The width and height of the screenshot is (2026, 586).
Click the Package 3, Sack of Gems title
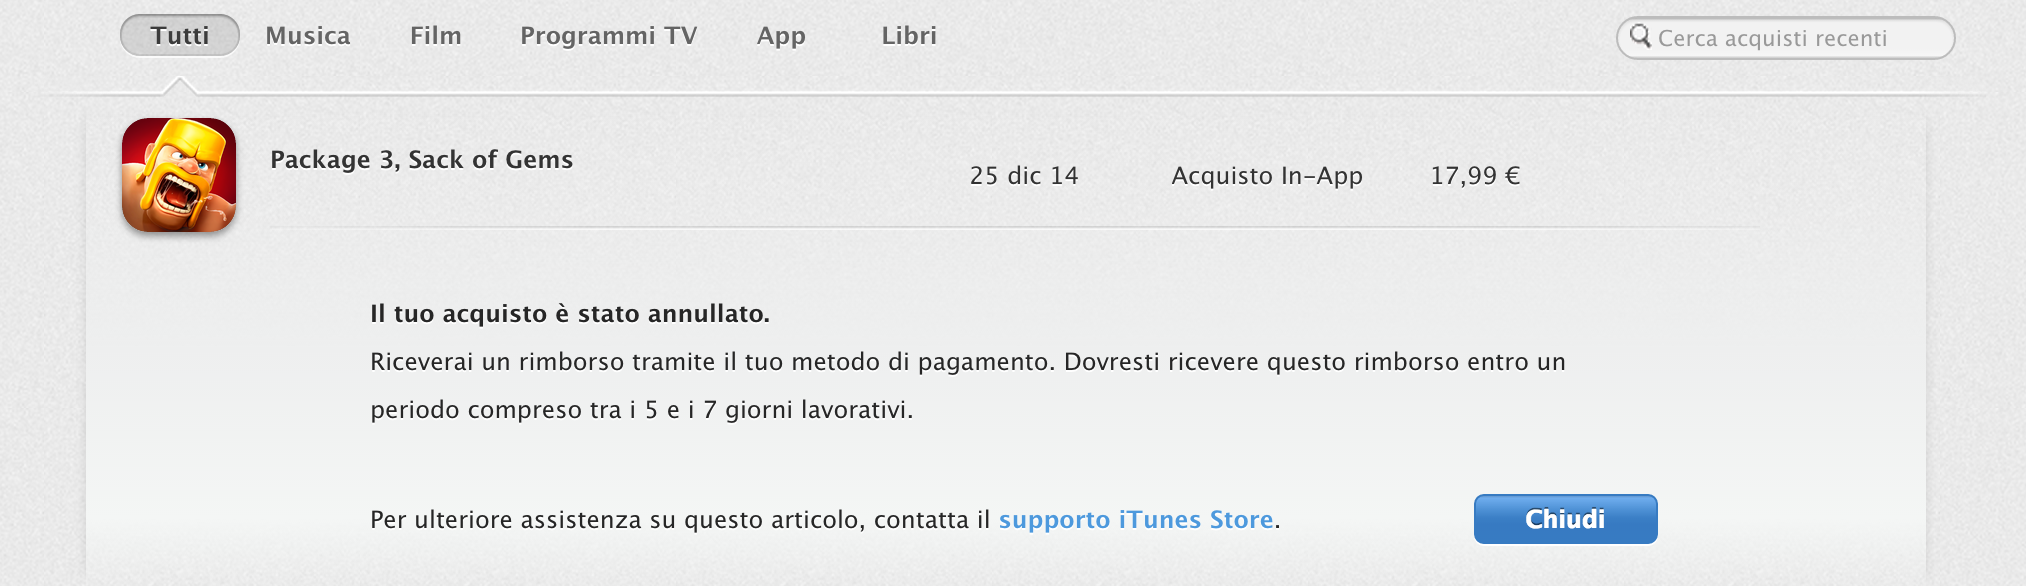[x=421, y=160]
